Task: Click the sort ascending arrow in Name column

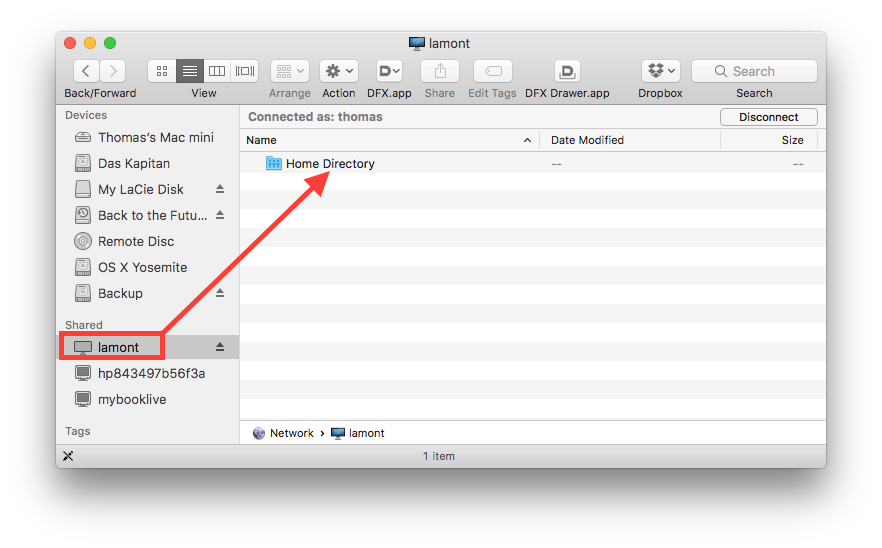Action: click(527, 140)
